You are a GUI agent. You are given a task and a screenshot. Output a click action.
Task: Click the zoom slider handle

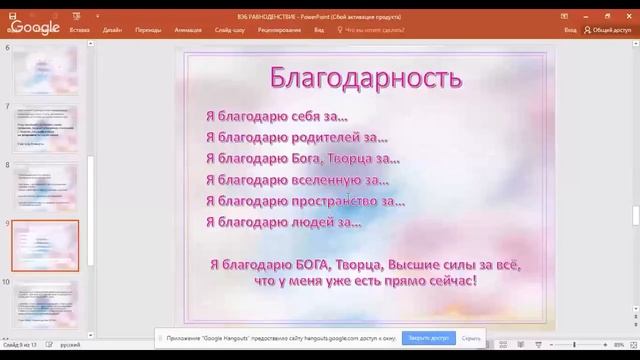(574, 345)
